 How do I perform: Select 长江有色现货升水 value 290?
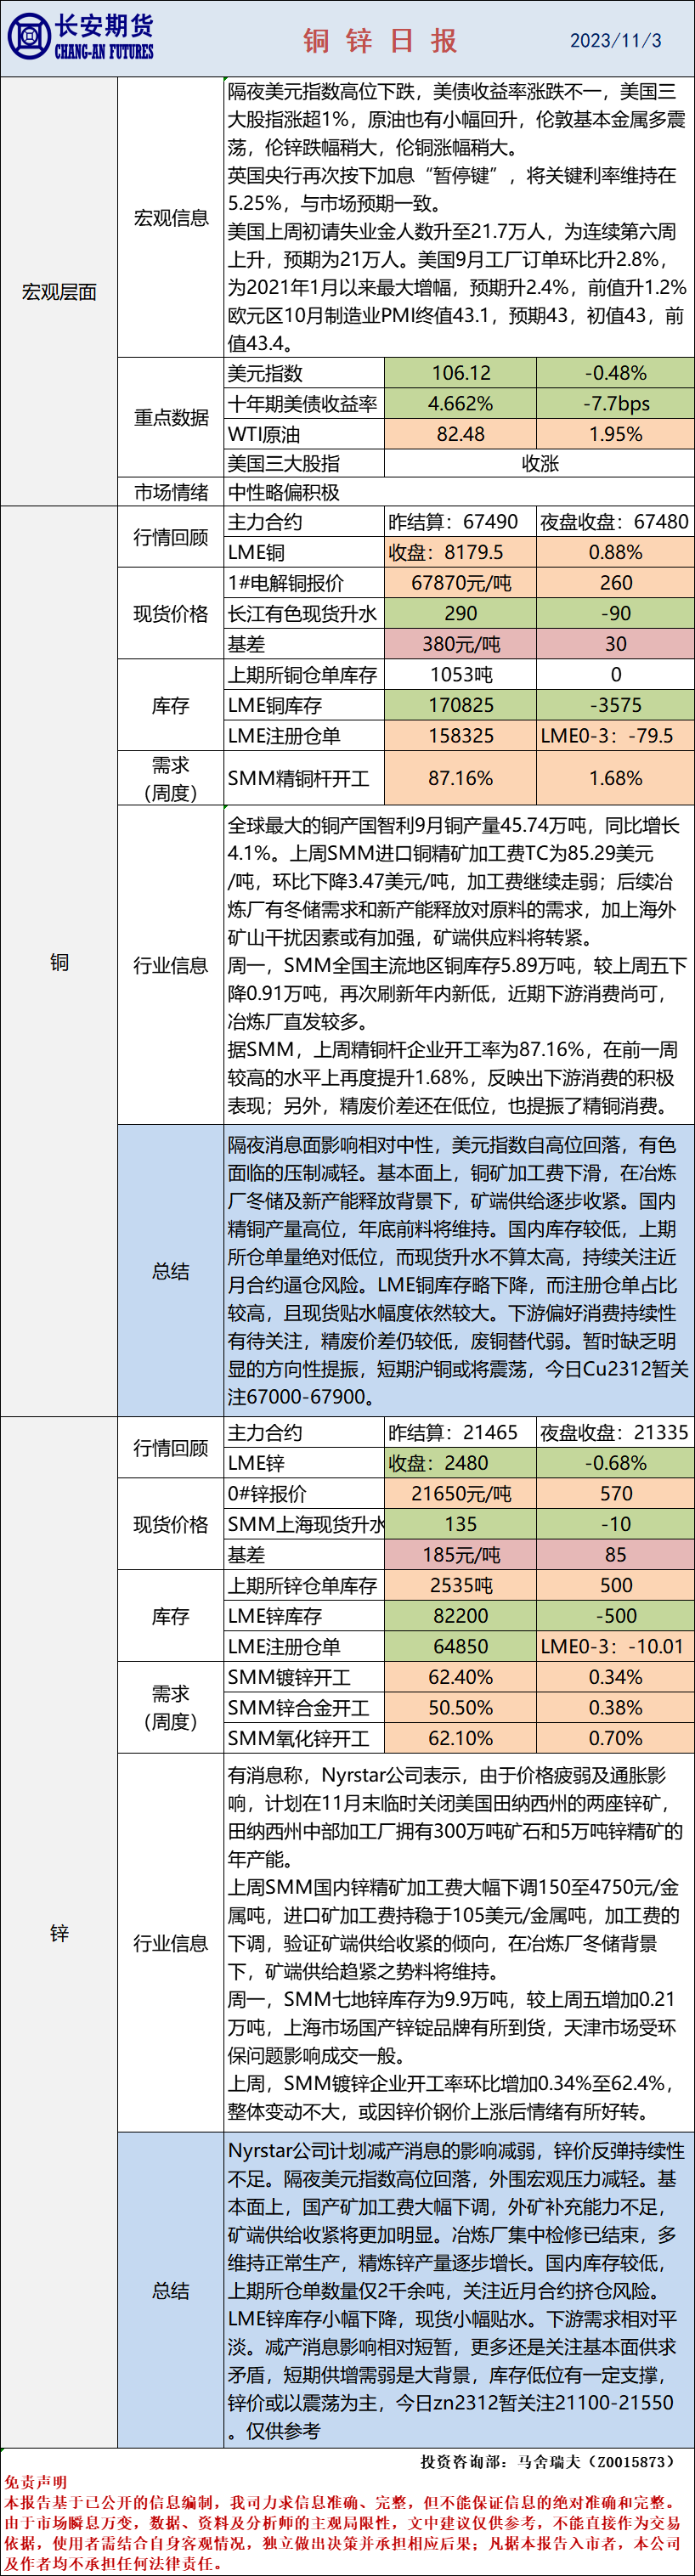(461, 613)
